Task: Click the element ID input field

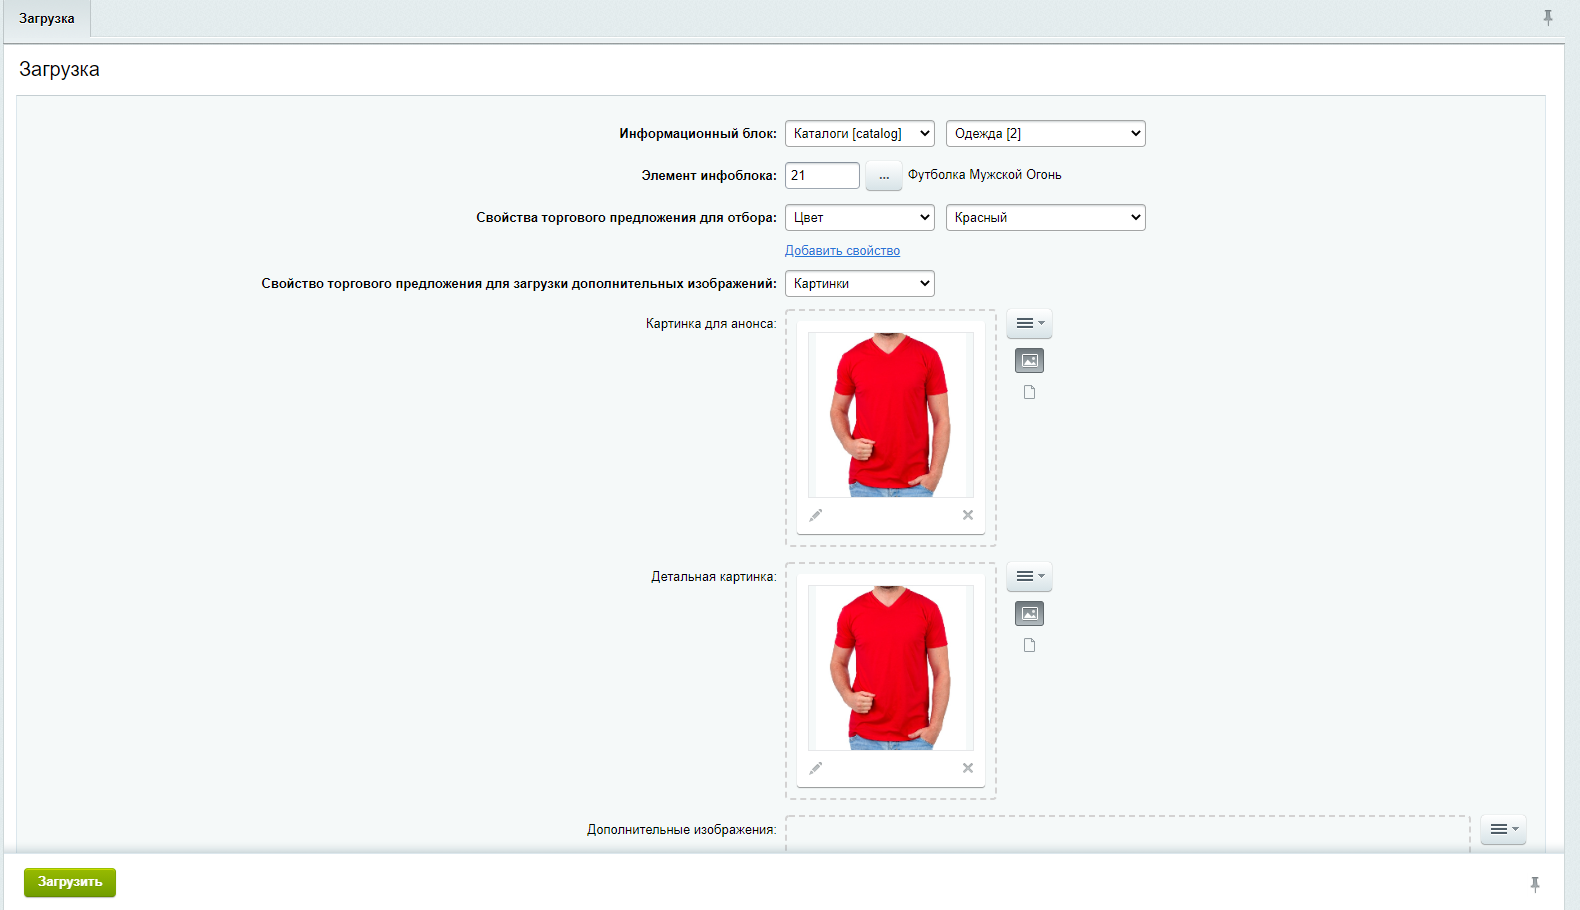Action: (x=821, y=176)
